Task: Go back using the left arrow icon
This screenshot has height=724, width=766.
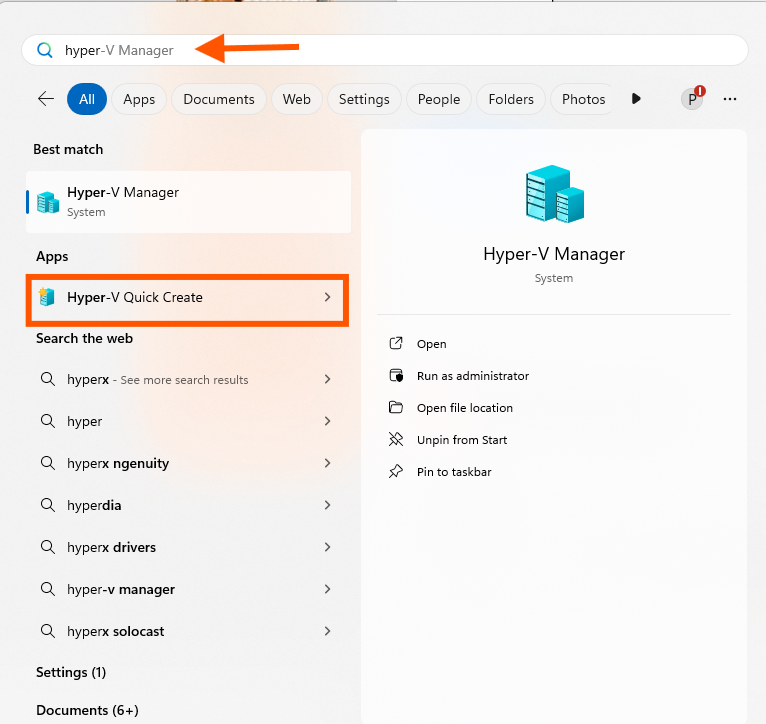Action: (x=46, y=99)
